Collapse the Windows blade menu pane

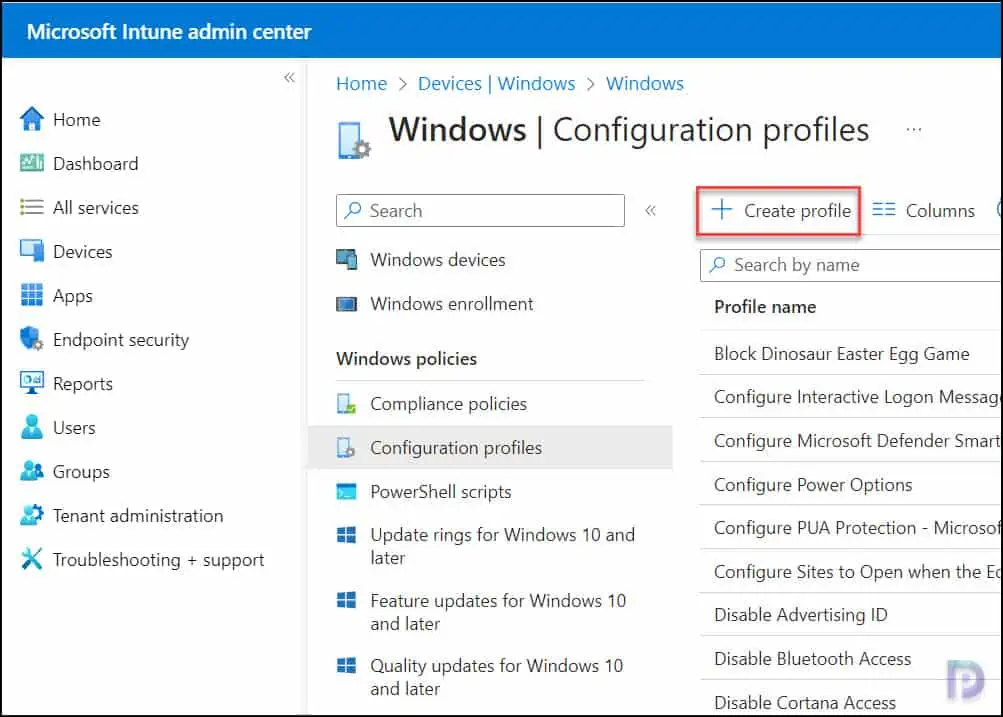(651, 210)
